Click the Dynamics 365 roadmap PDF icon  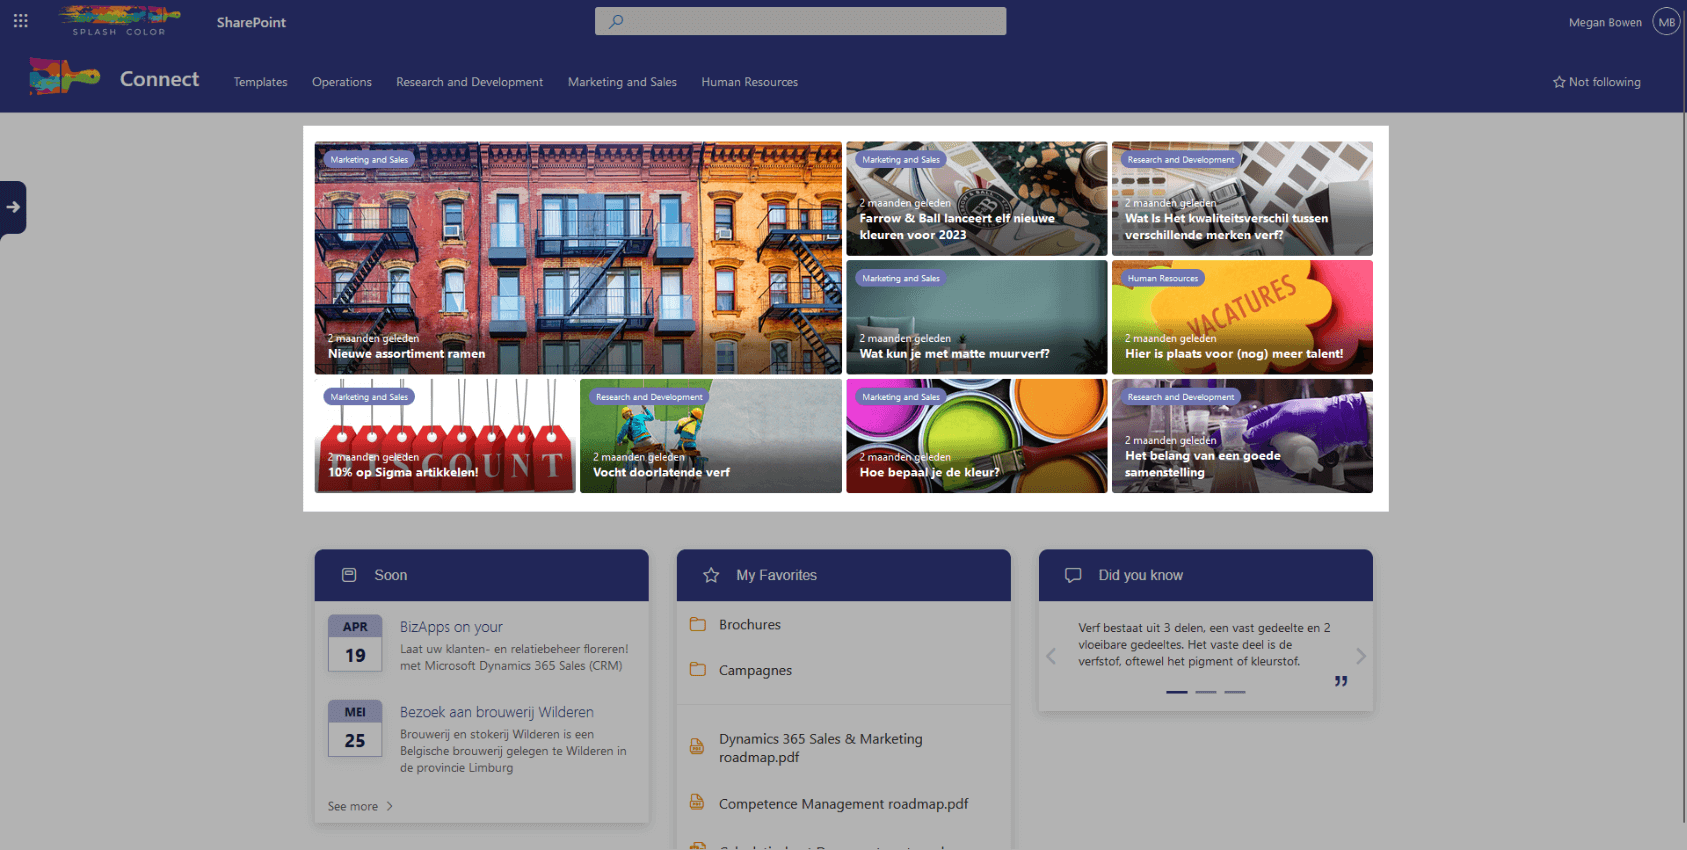click(x=697, y=746)
